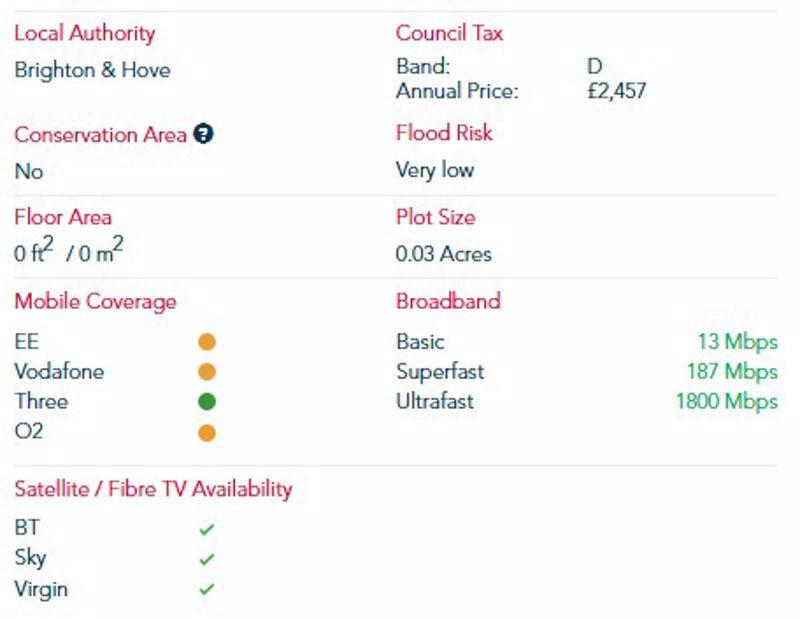Click the BT availability green checkmark

[x=207, y=530]
